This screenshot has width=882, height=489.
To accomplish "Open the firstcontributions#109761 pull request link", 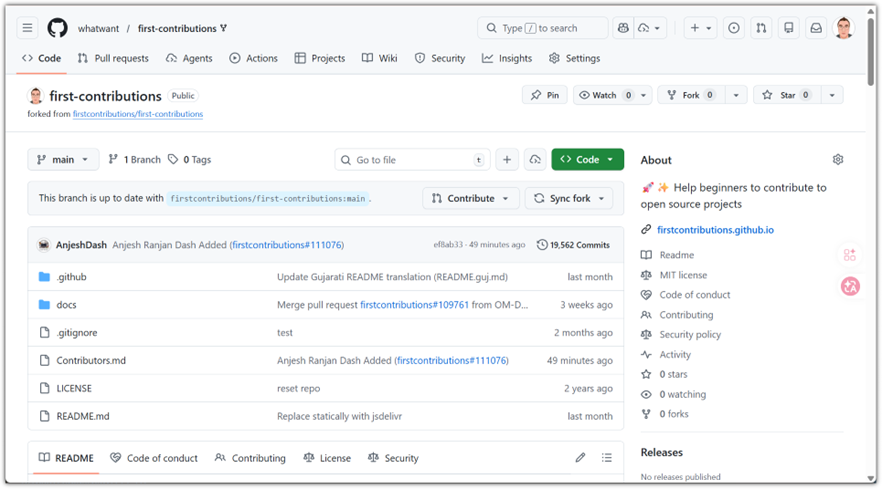I will point(414,304).
